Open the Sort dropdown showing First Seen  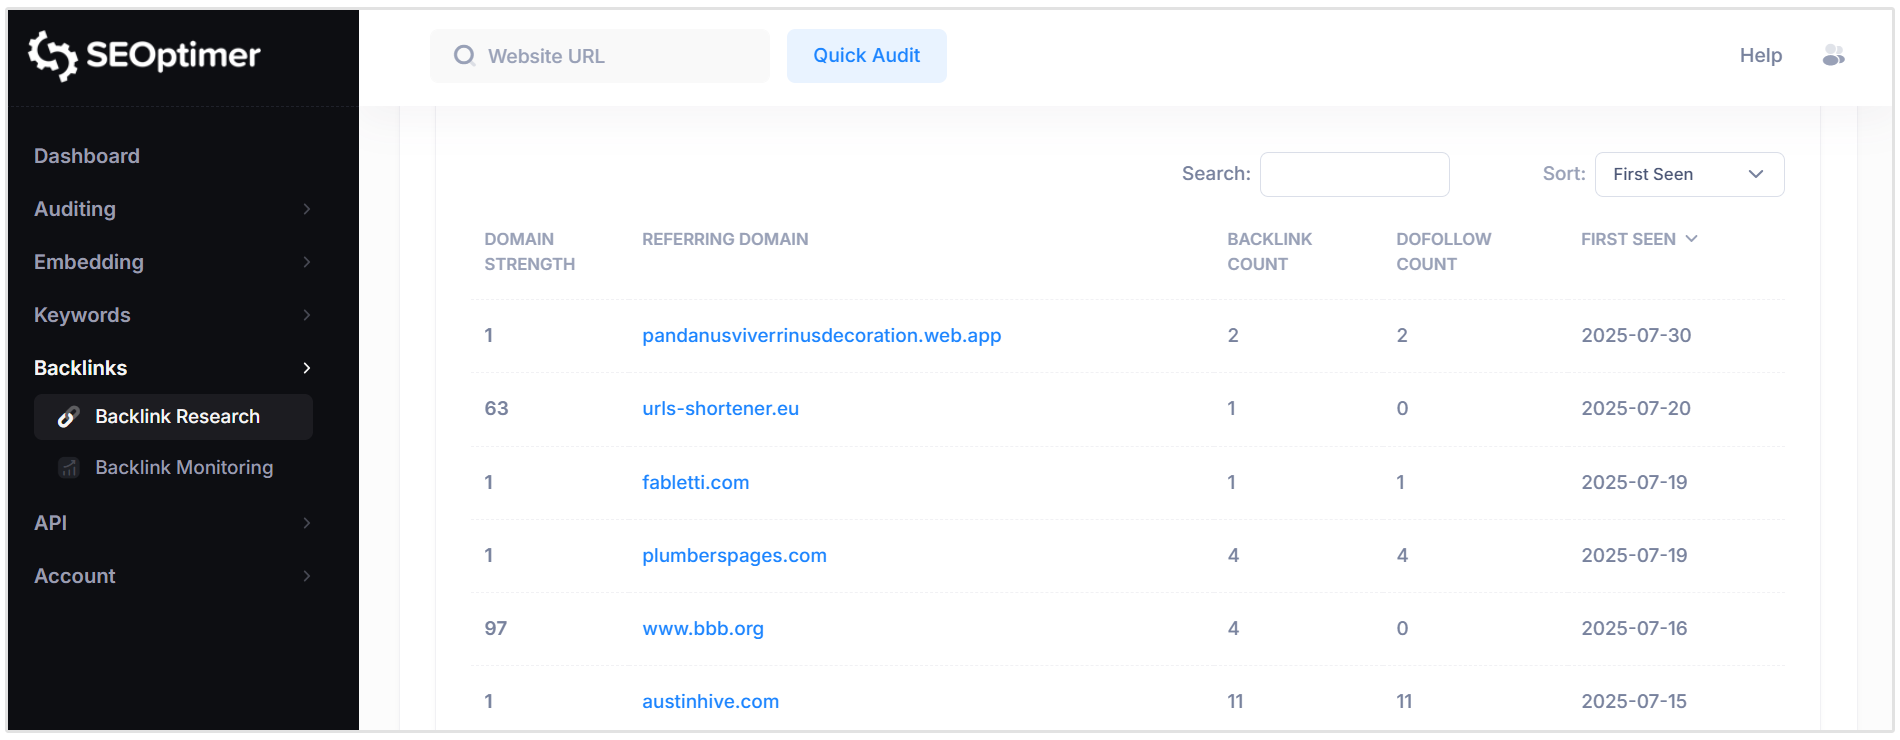(x=1689, y=174)
